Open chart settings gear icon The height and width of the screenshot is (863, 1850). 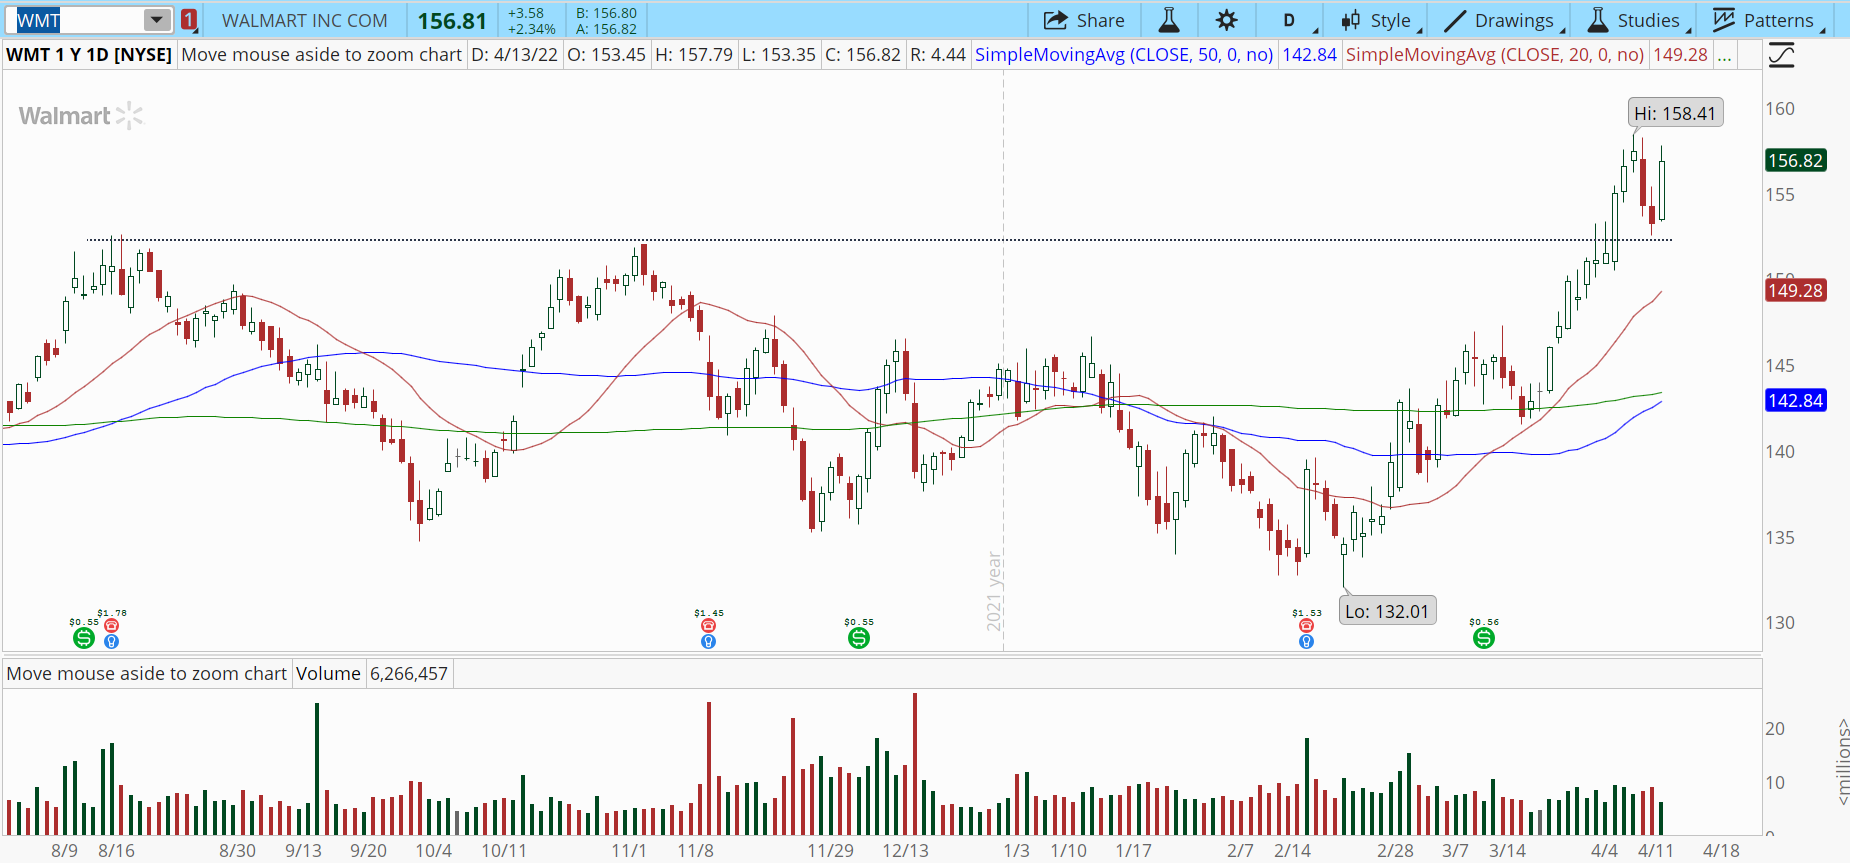(1226, 20)
